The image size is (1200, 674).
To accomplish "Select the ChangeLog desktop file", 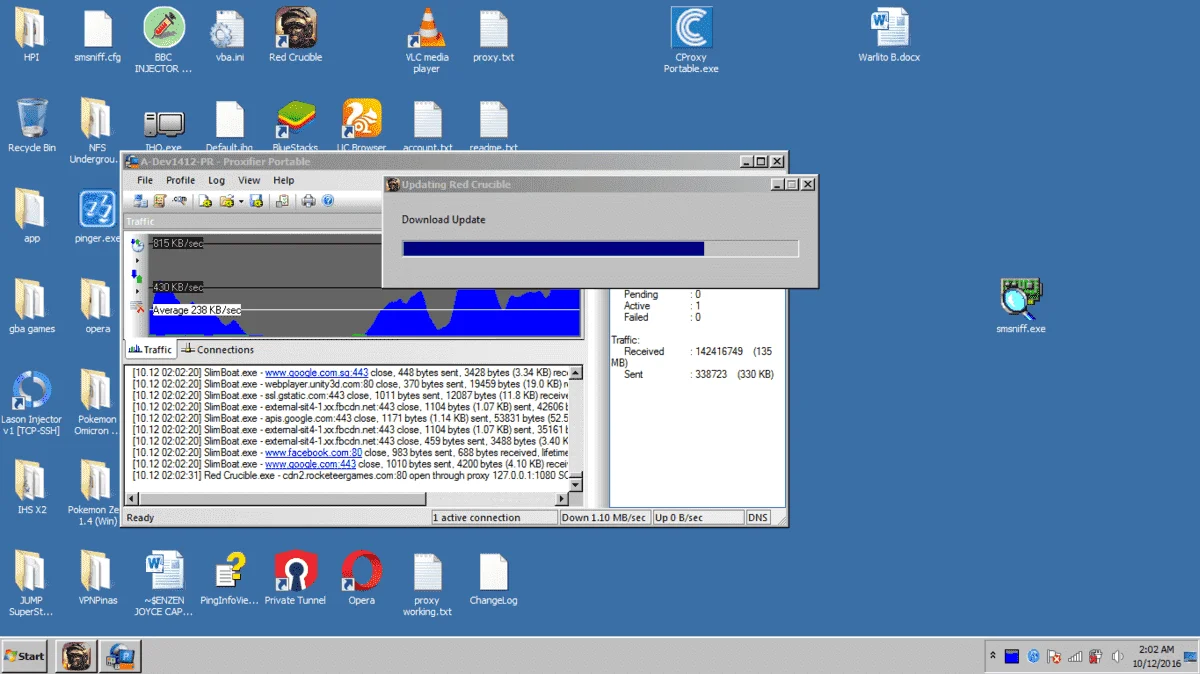I will click(493, 579).
